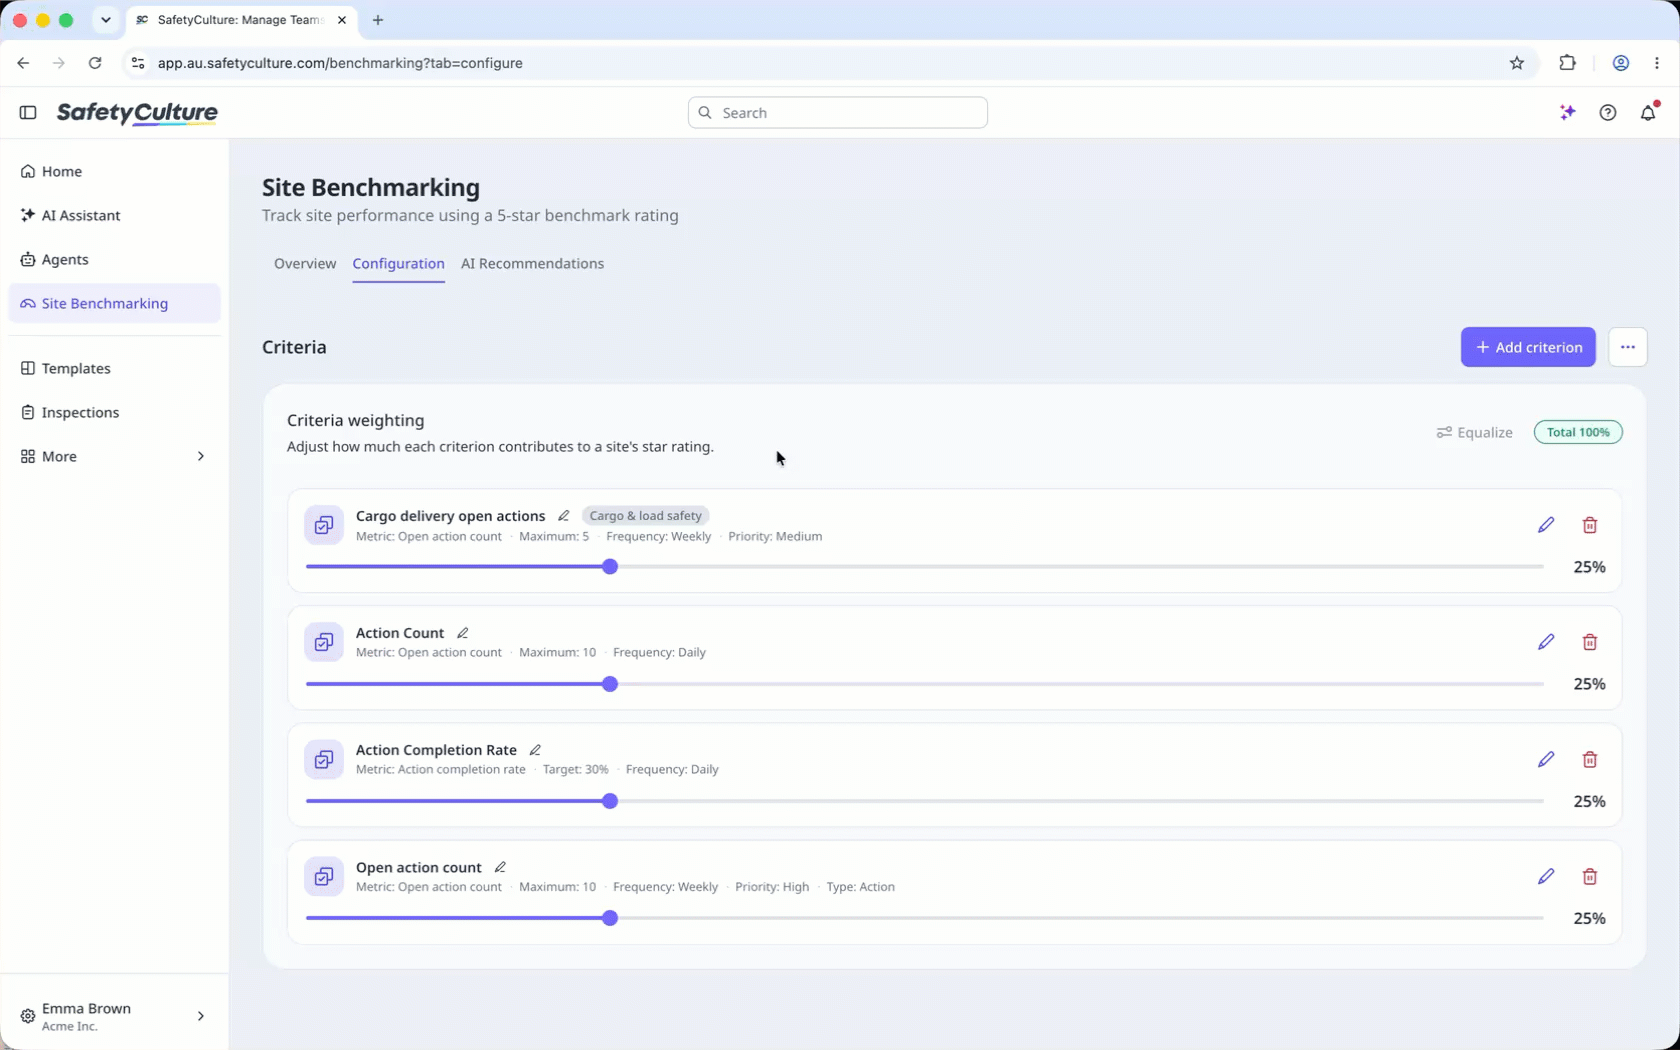The image size is (1680, 1050).
Task: Adjust the Action Count weight slider
Action: click(x=610, y=685)
